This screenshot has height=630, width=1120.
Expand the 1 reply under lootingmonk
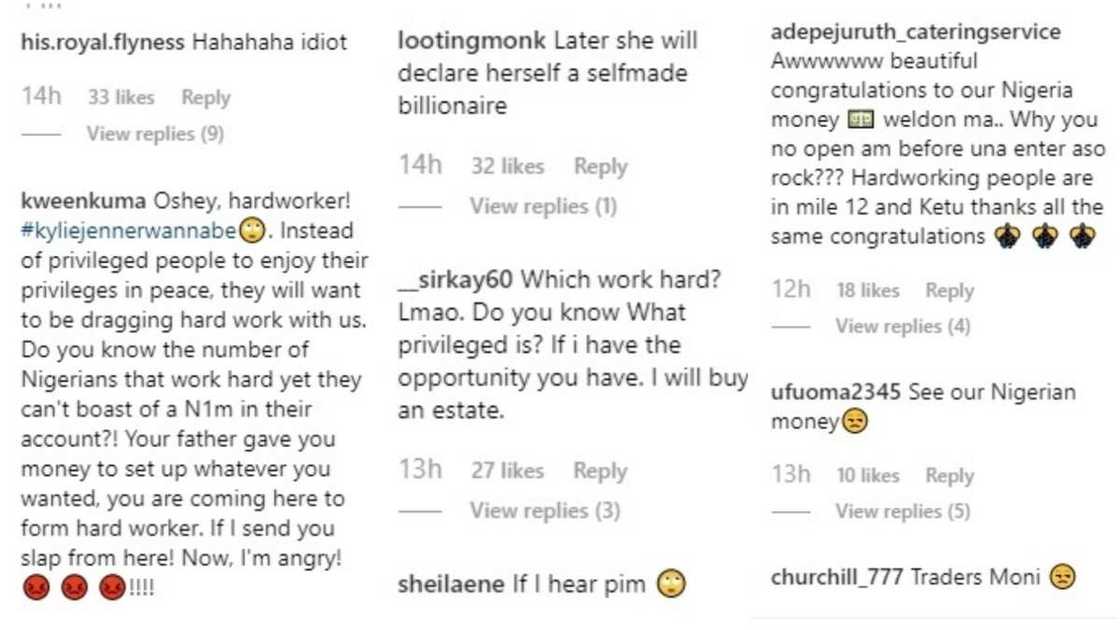pyautogui.click(x=543, y=207)
